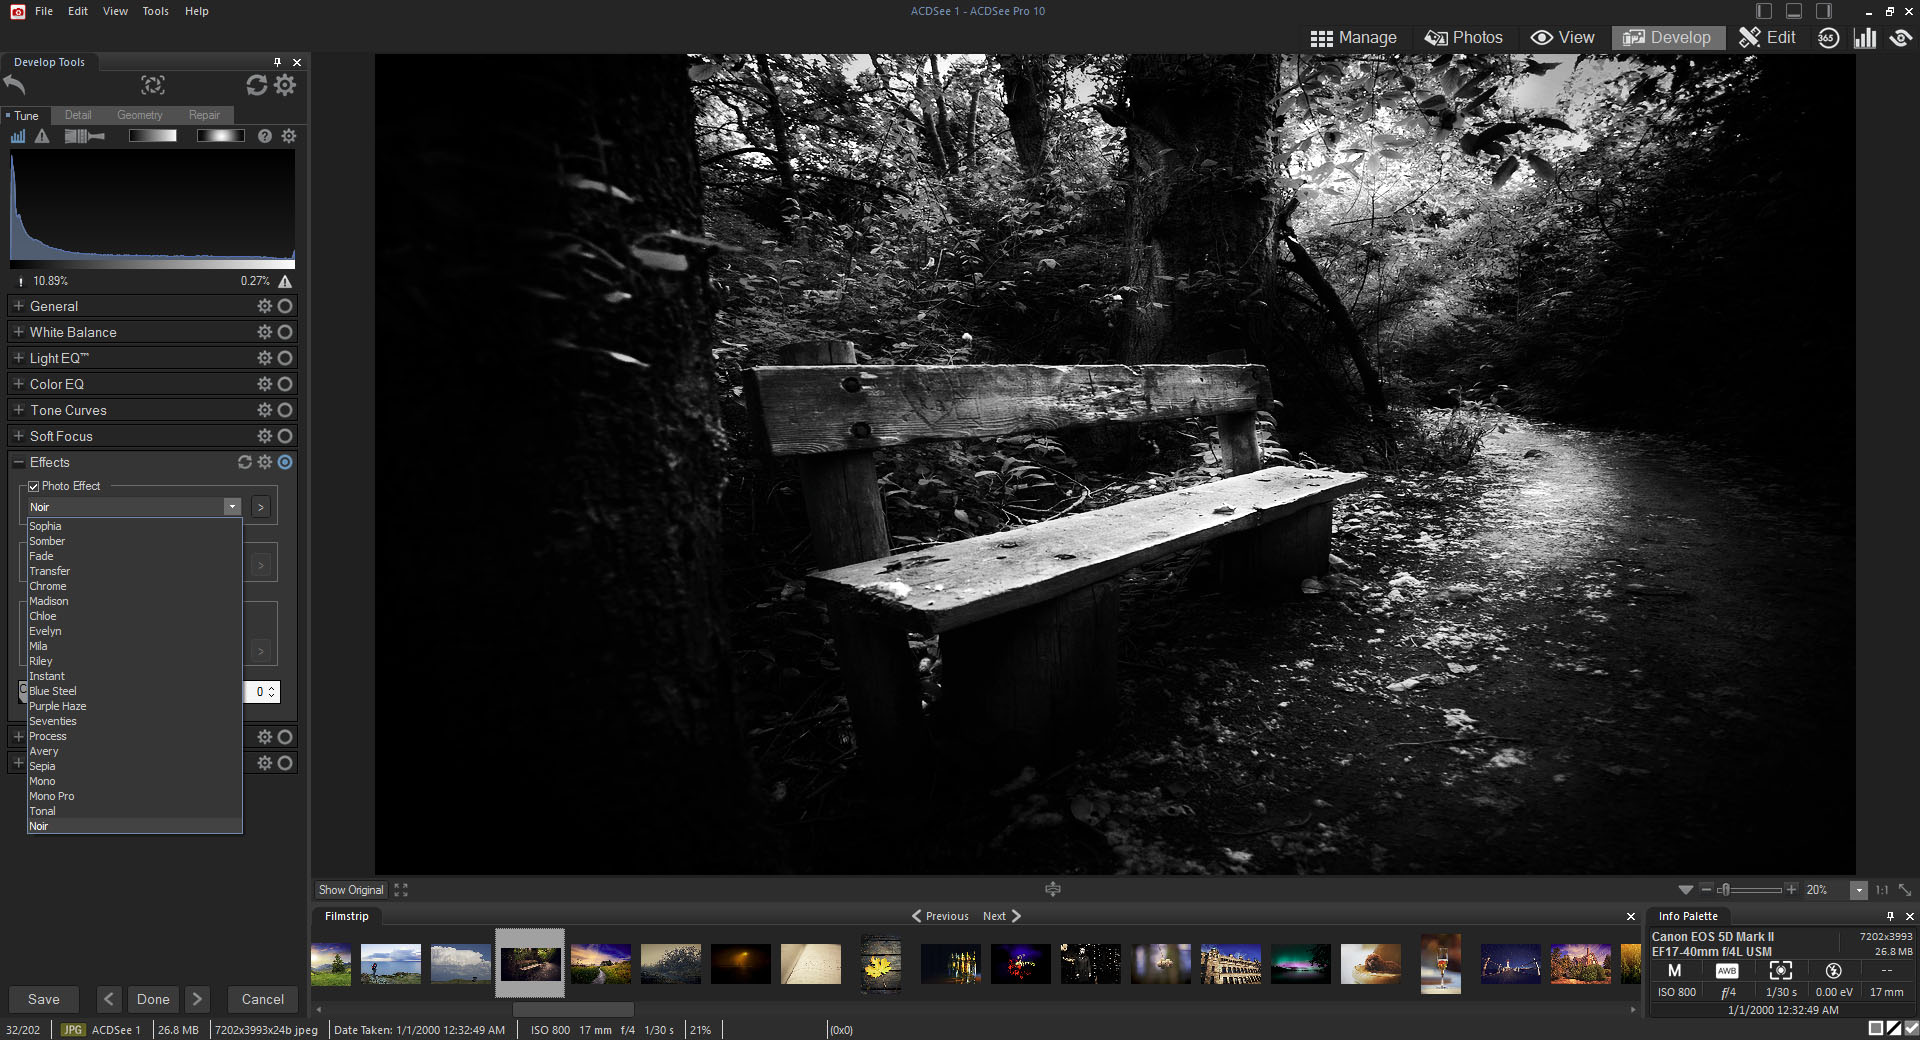Toggle exposure warning triangle under Tune tab
Viewport: 1920px width, 1040px height.
(42, 136)
